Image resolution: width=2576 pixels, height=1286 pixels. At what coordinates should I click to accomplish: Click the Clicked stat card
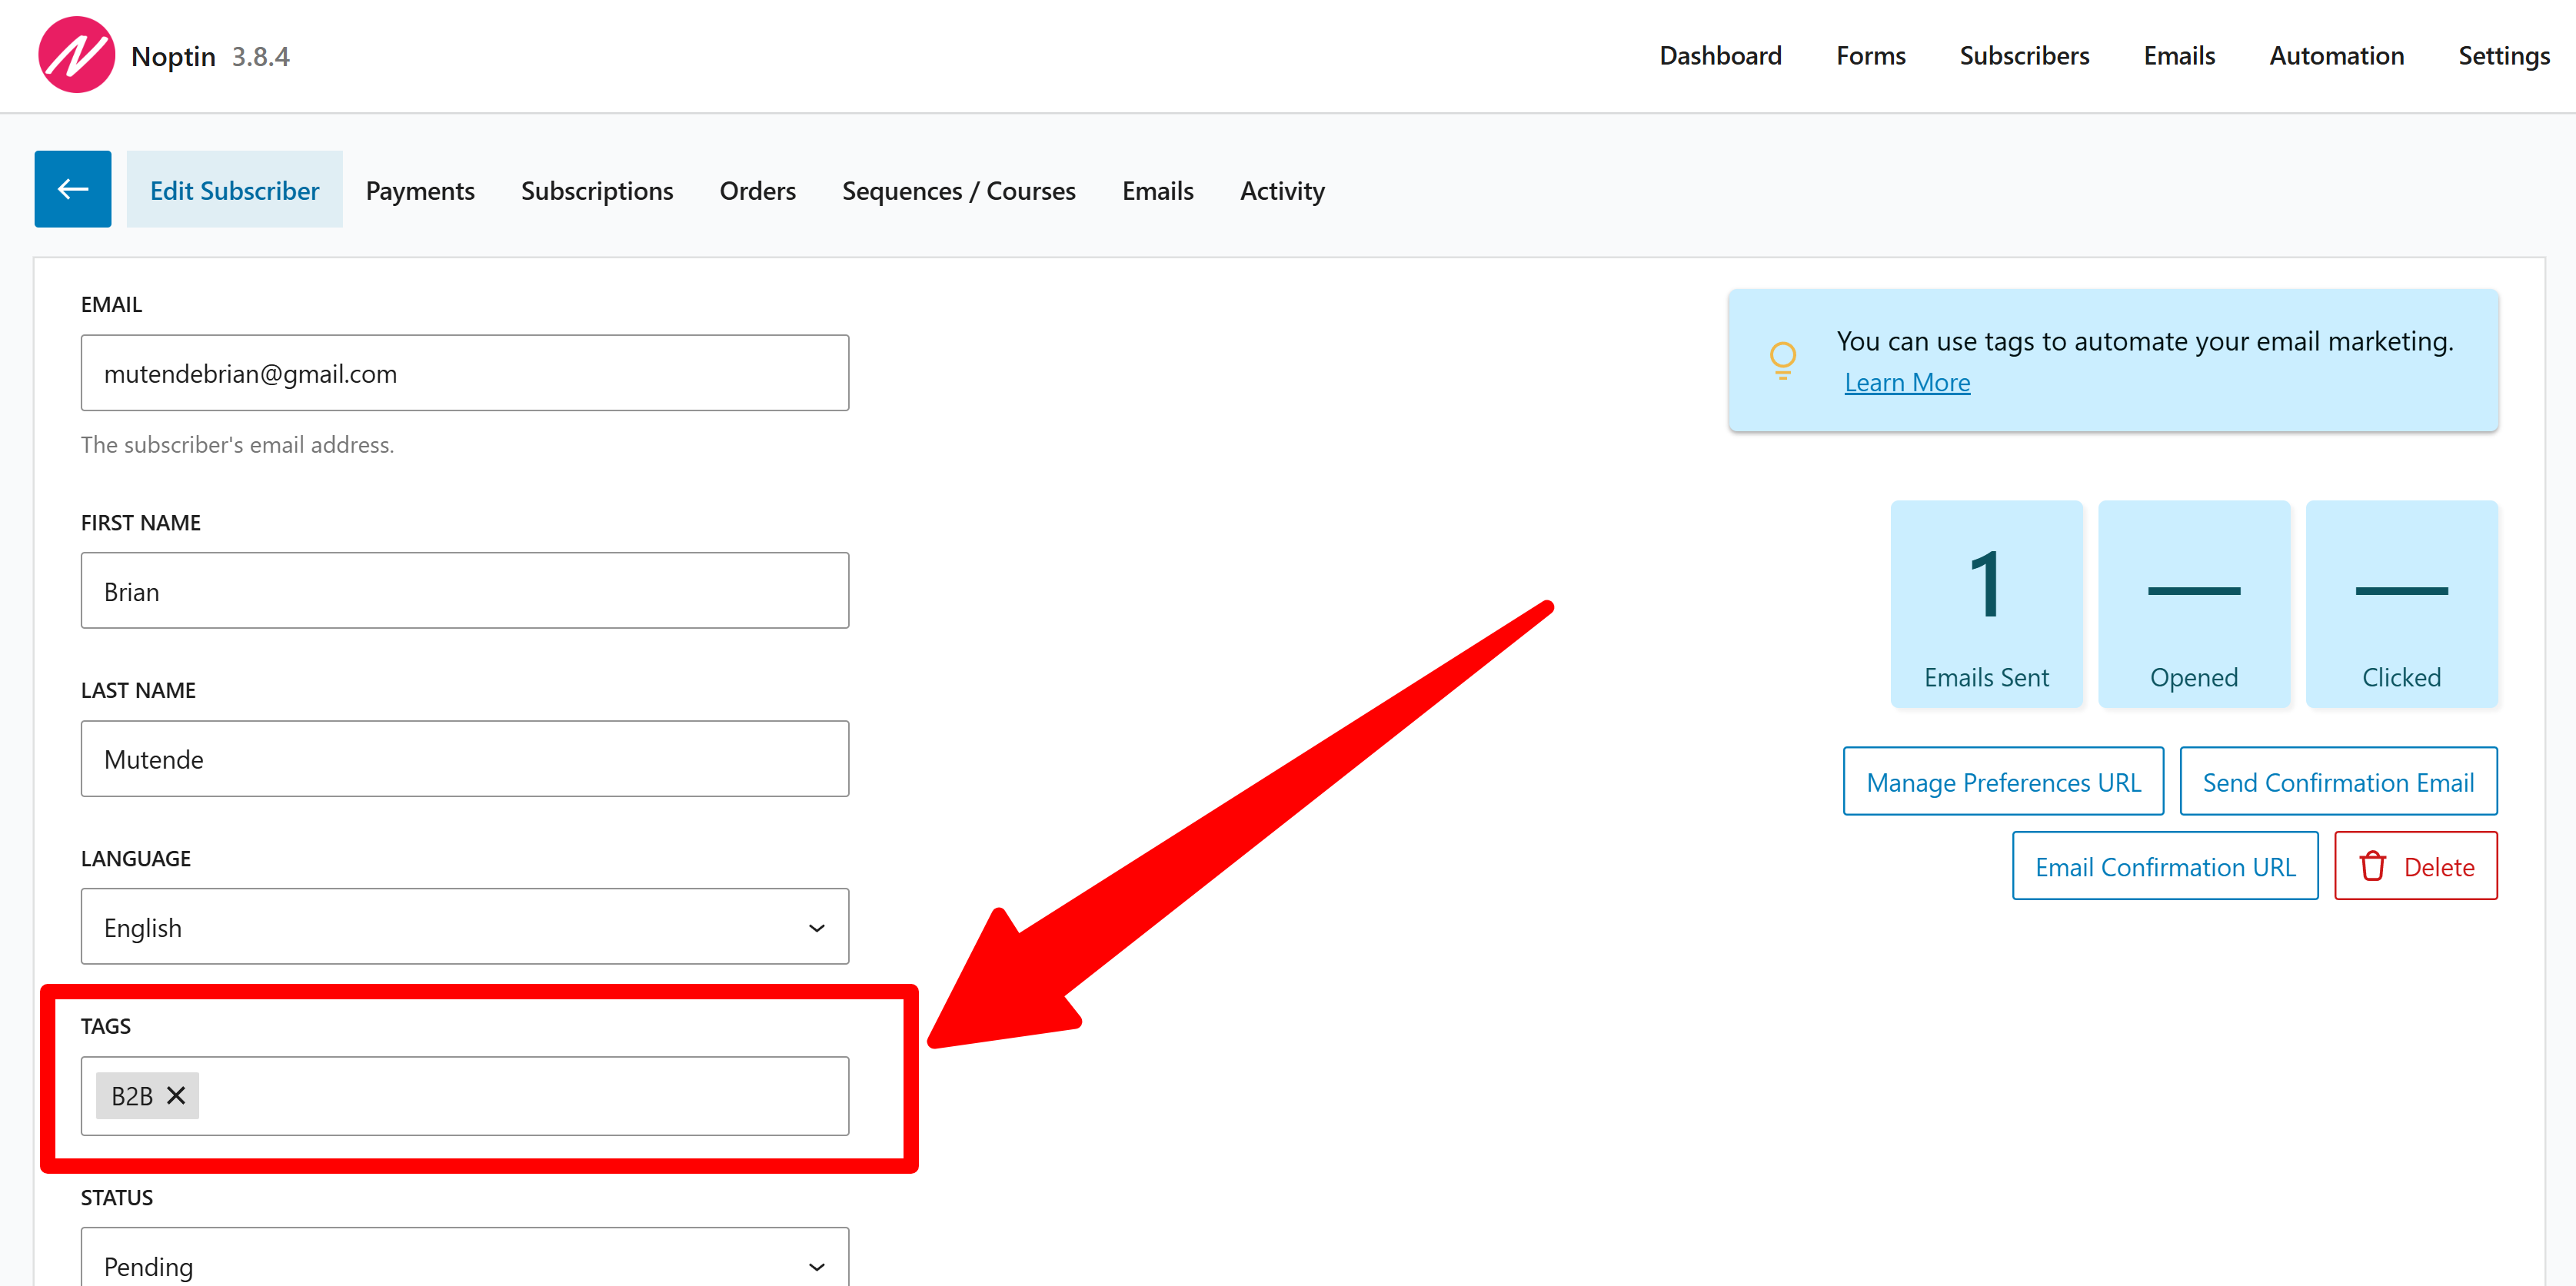[x=2401, y=604]
